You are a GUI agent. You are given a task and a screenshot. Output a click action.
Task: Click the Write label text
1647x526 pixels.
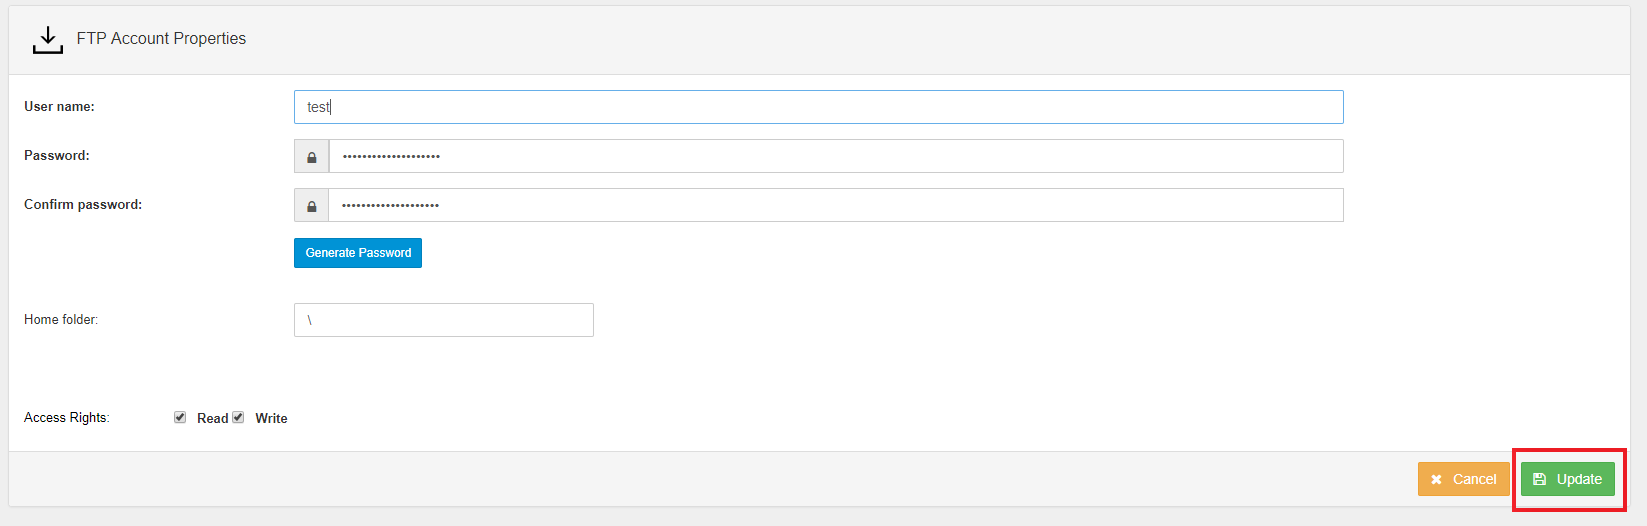pos(271,418)
